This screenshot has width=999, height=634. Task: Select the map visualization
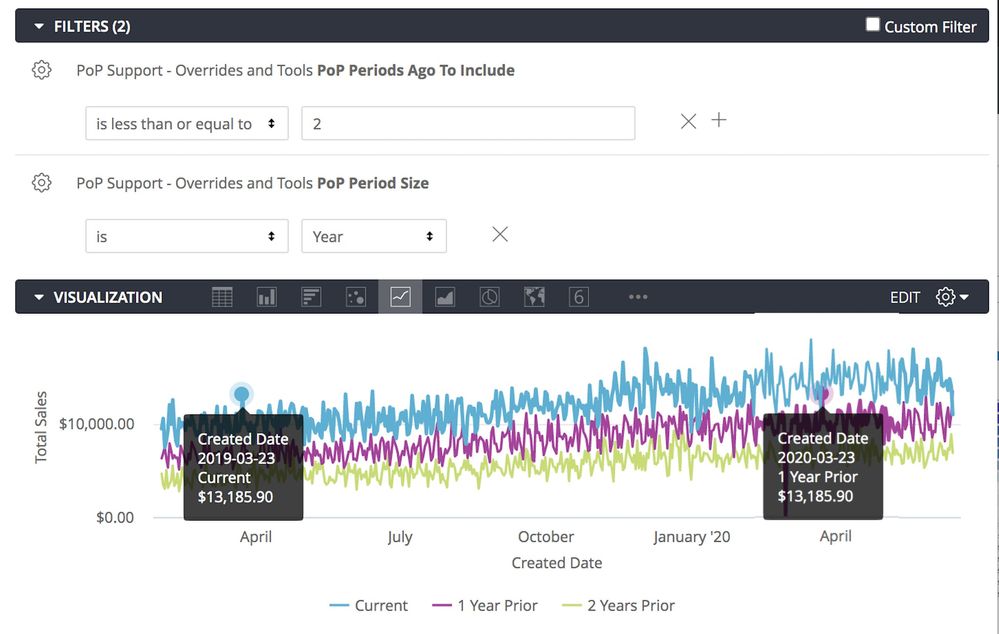pyautogui.click(x=534, y=297)
